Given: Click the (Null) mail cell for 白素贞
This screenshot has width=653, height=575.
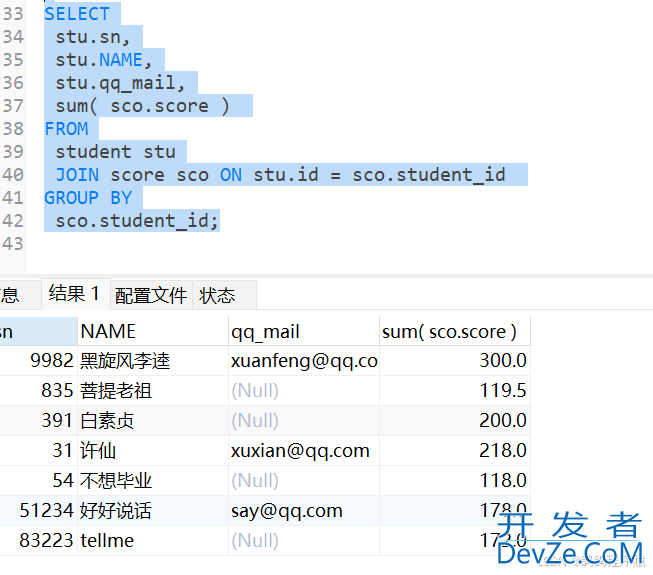Looking at the screenshot, I should pos(304,421).
